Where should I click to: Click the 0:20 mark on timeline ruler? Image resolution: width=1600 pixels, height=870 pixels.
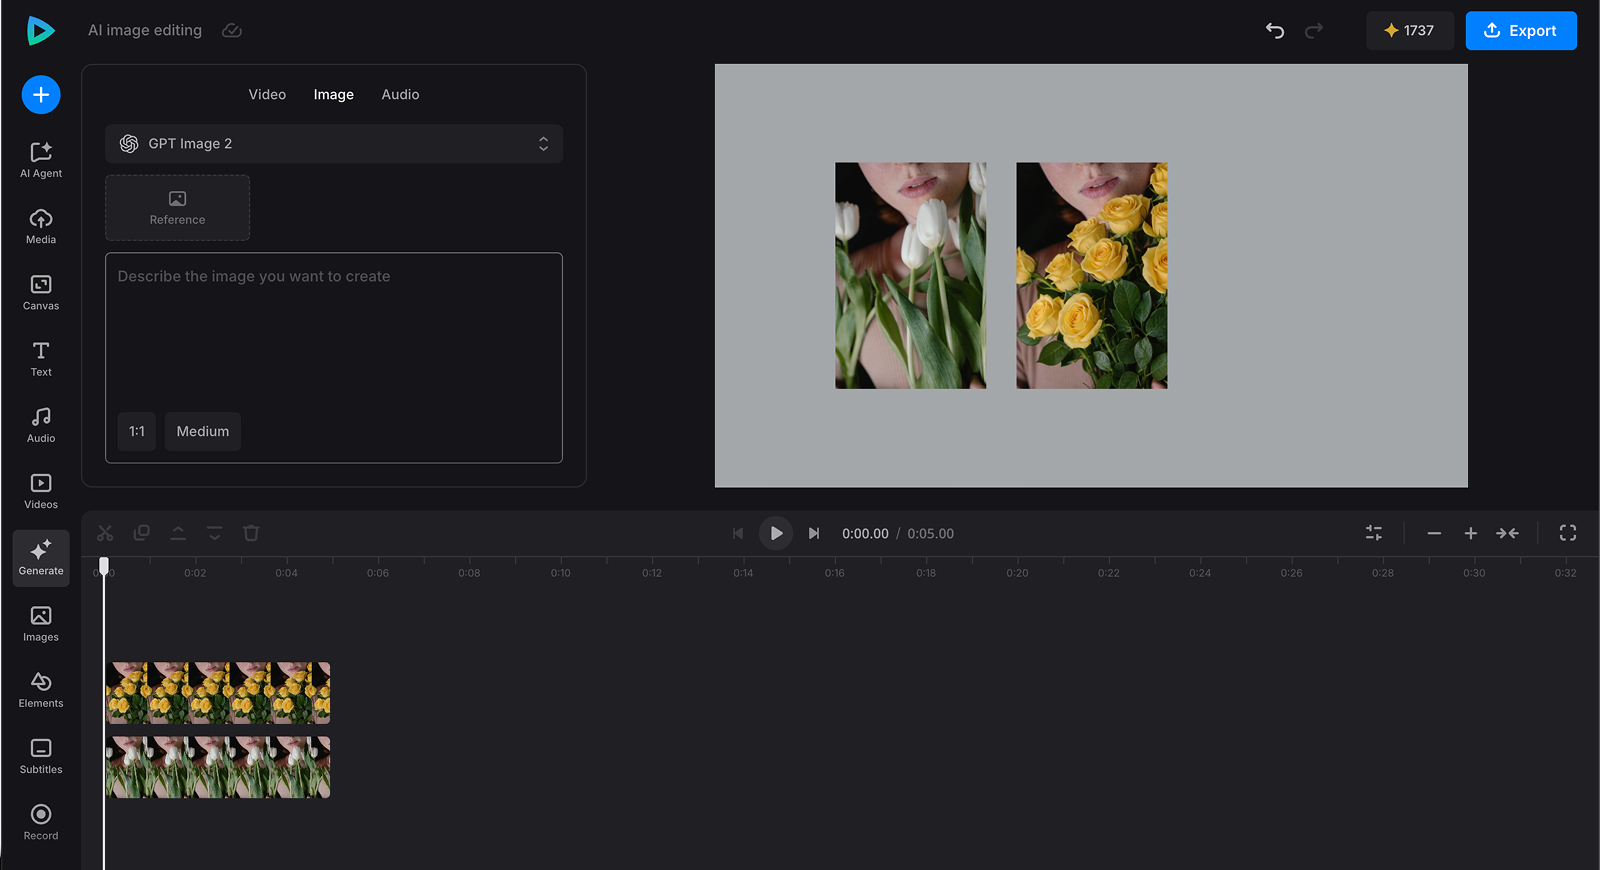(x=1017, y=573)
